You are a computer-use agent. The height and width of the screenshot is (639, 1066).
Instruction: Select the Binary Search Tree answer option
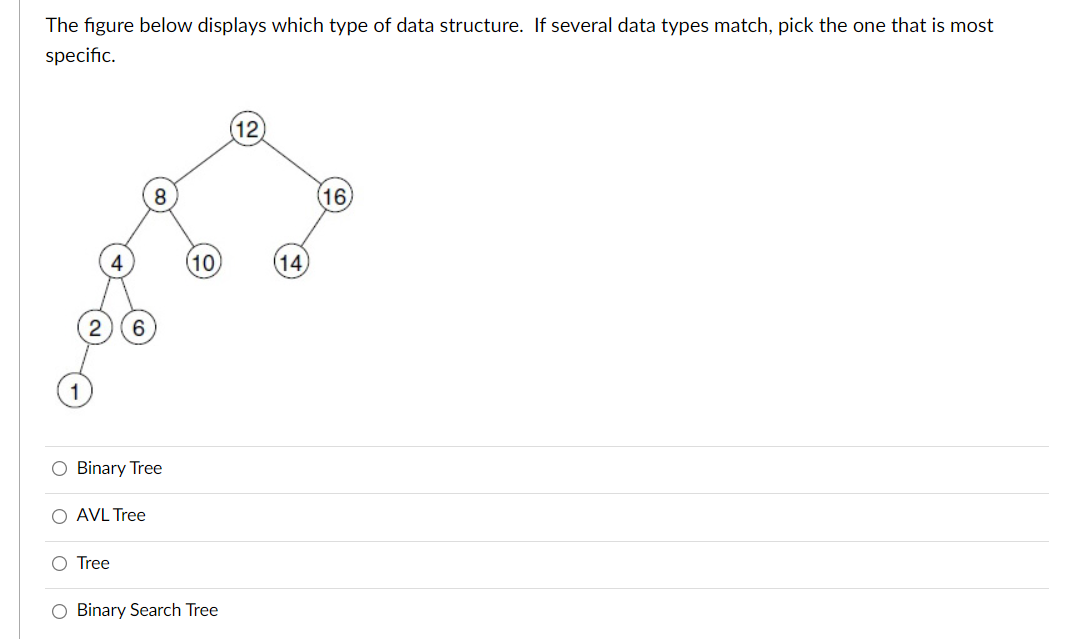[59, 609]
